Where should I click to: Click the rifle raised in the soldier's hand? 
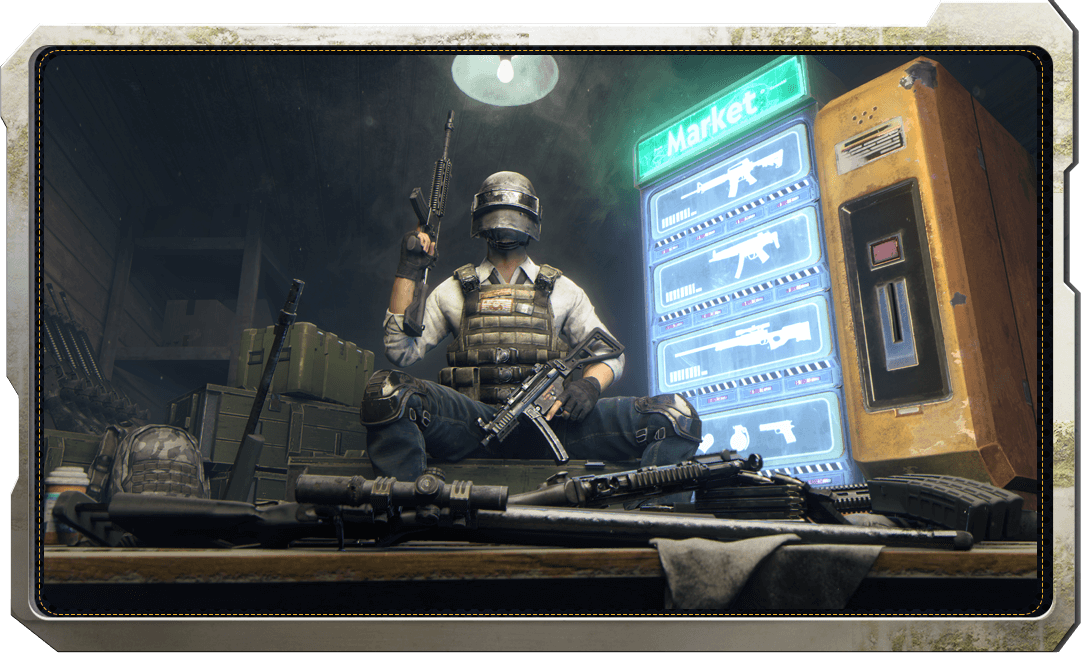tap(437, 180)
